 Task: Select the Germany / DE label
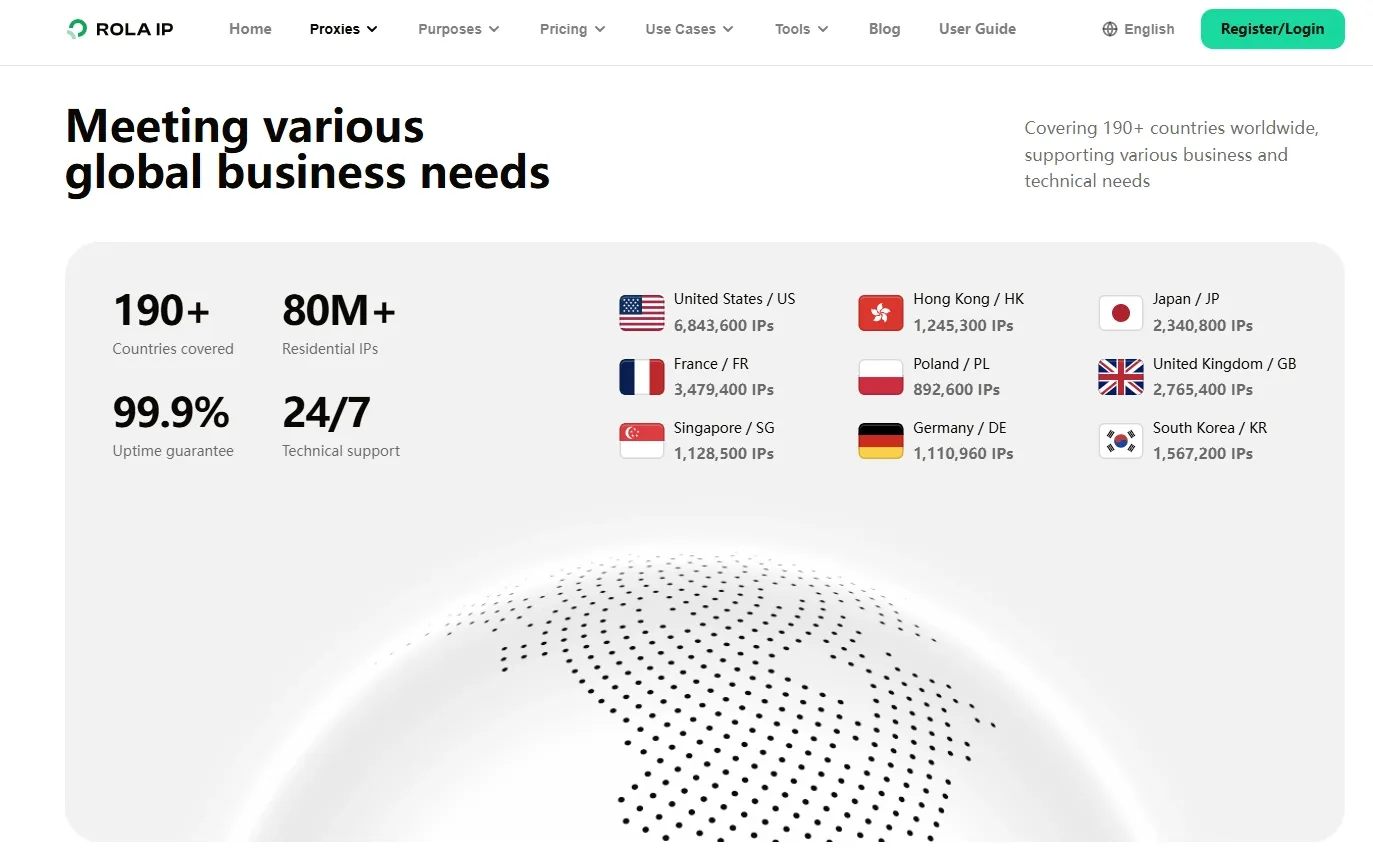point(960,428)
